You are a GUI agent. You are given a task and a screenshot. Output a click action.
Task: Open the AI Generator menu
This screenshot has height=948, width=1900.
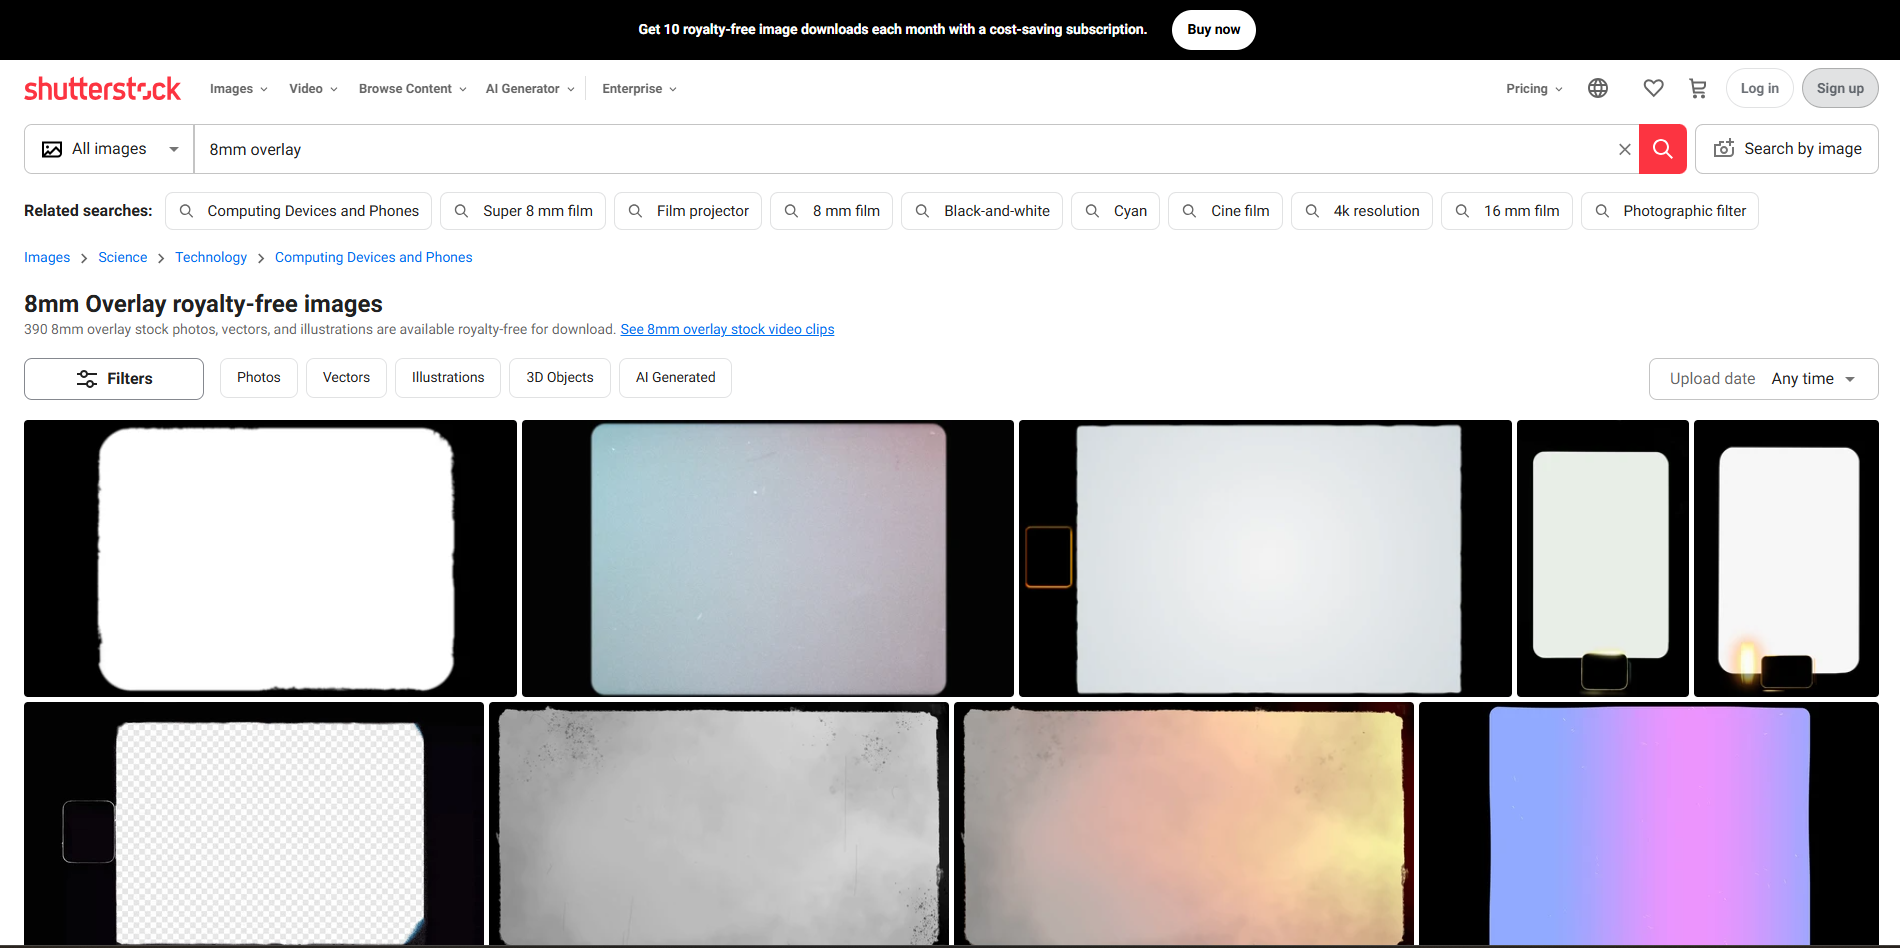pyautogui.click(x=528, y=88)
